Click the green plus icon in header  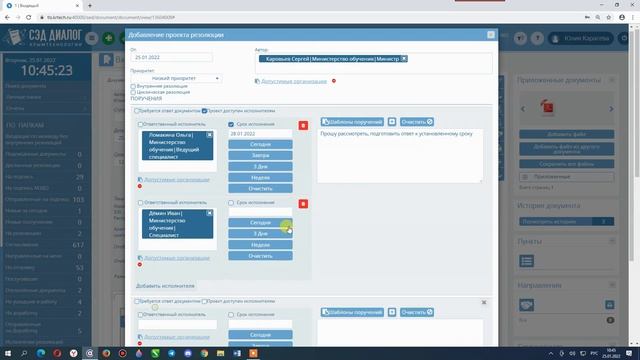click(x=108, y=38)
